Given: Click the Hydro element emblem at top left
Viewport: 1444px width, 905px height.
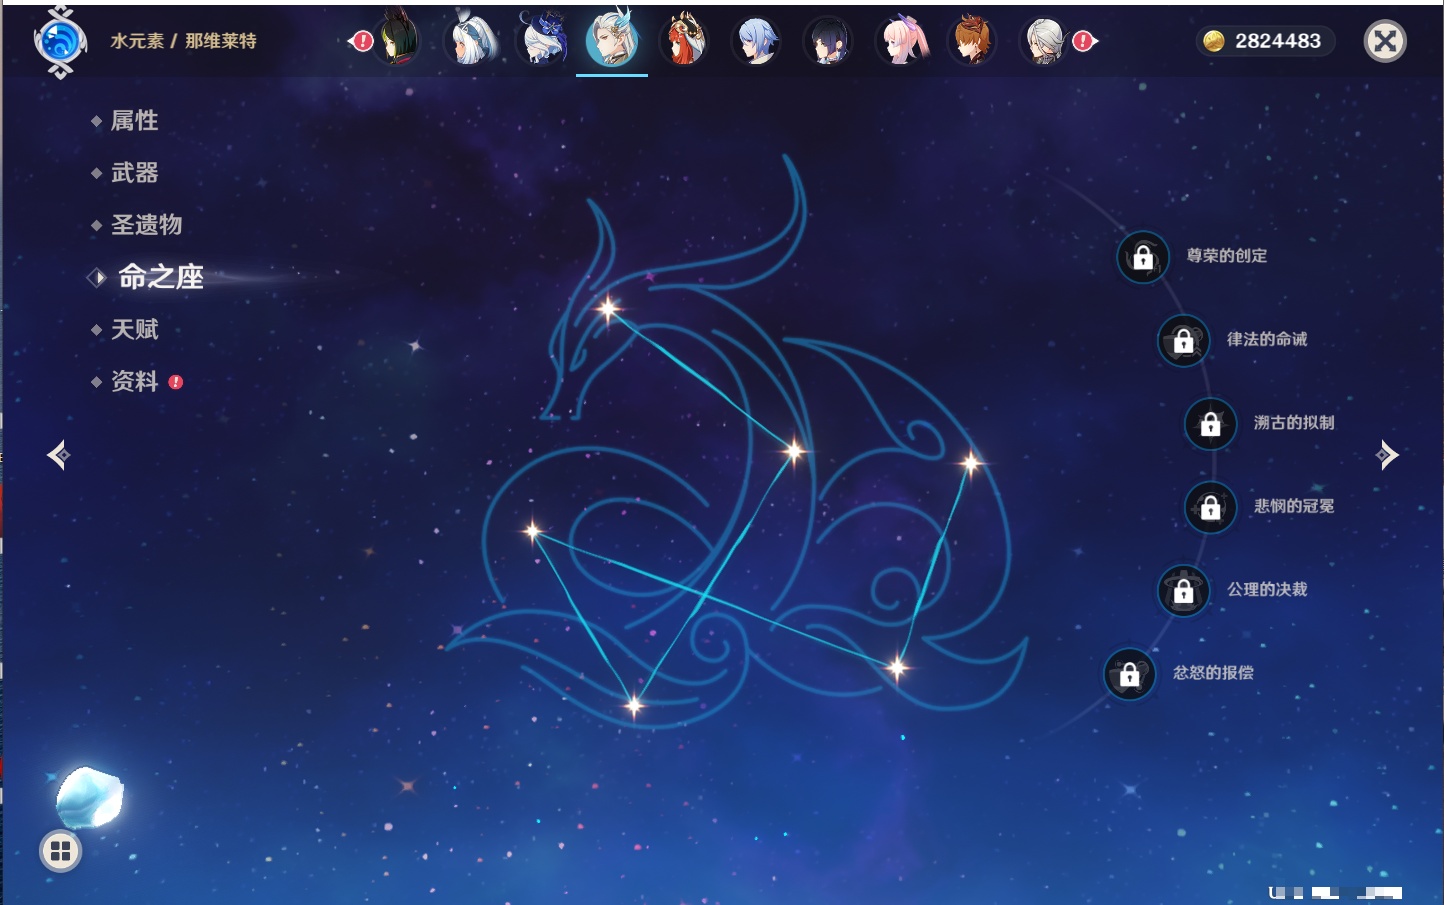Looking at the screenshot, I should pyautogui.click(x=60, y=42).
